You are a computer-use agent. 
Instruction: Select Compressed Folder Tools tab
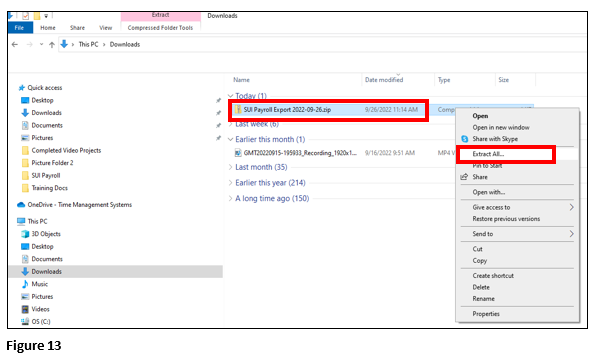coord(160,28)
